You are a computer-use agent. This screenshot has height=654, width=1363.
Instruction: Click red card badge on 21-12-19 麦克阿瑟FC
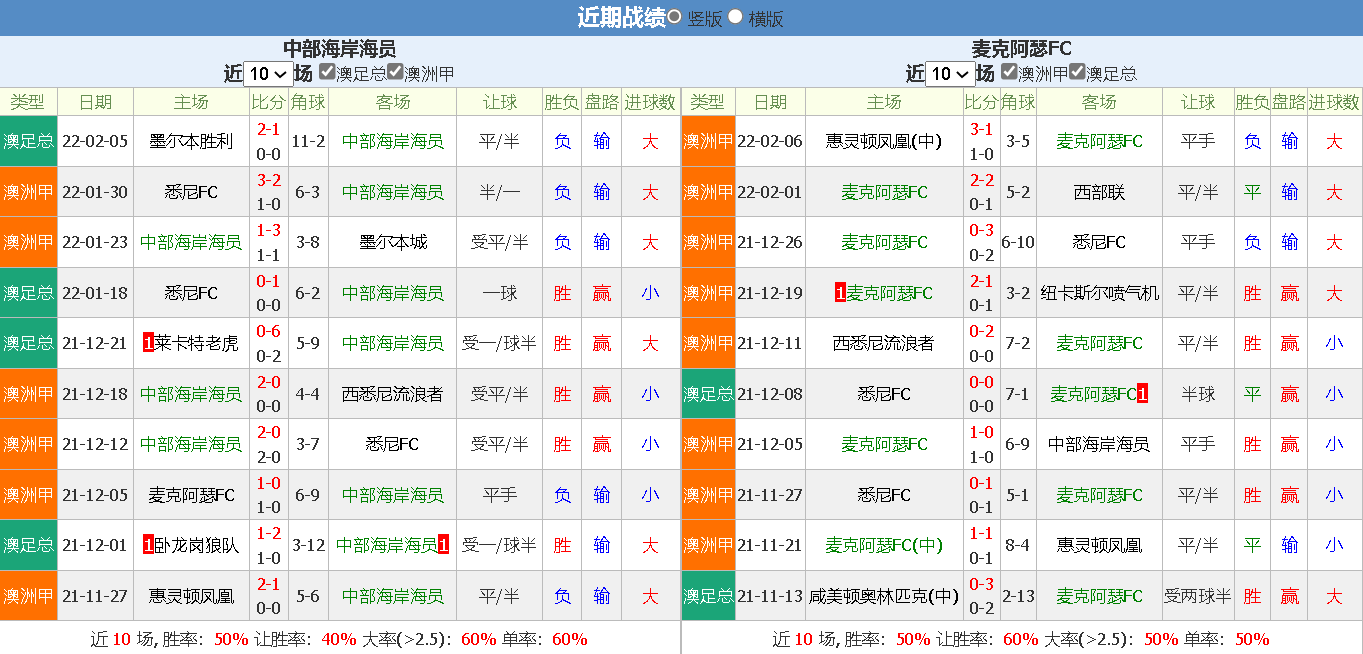point(840,293)
